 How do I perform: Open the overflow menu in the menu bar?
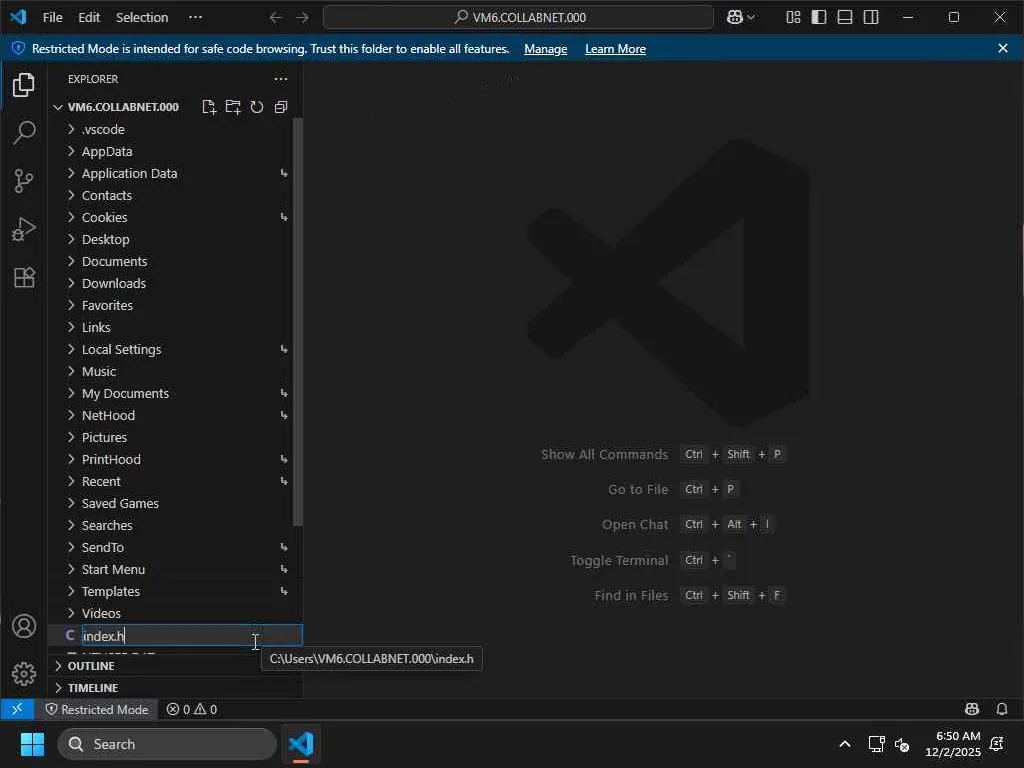click(195, 18)
